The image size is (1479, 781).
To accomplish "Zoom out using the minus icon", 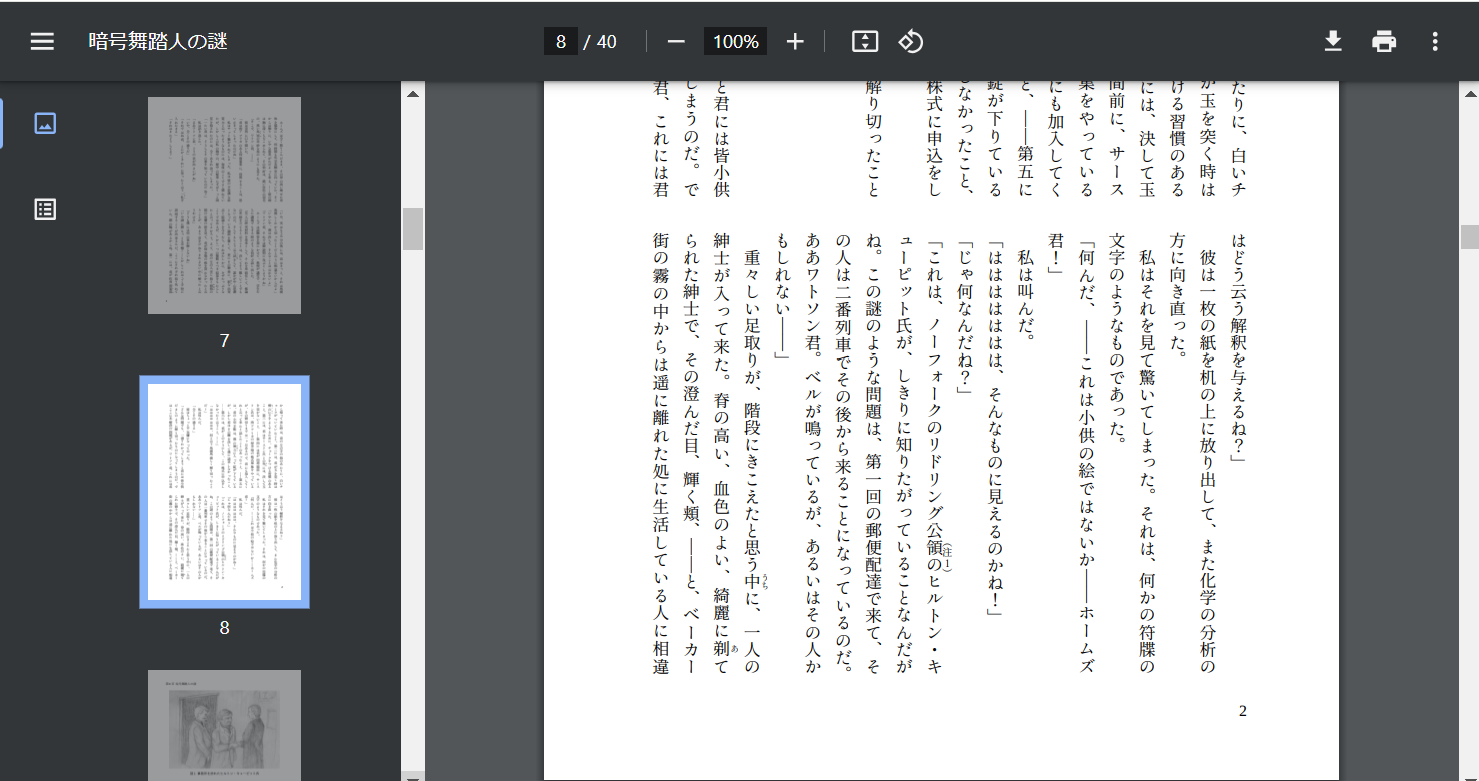I will [x=675, y=41].
